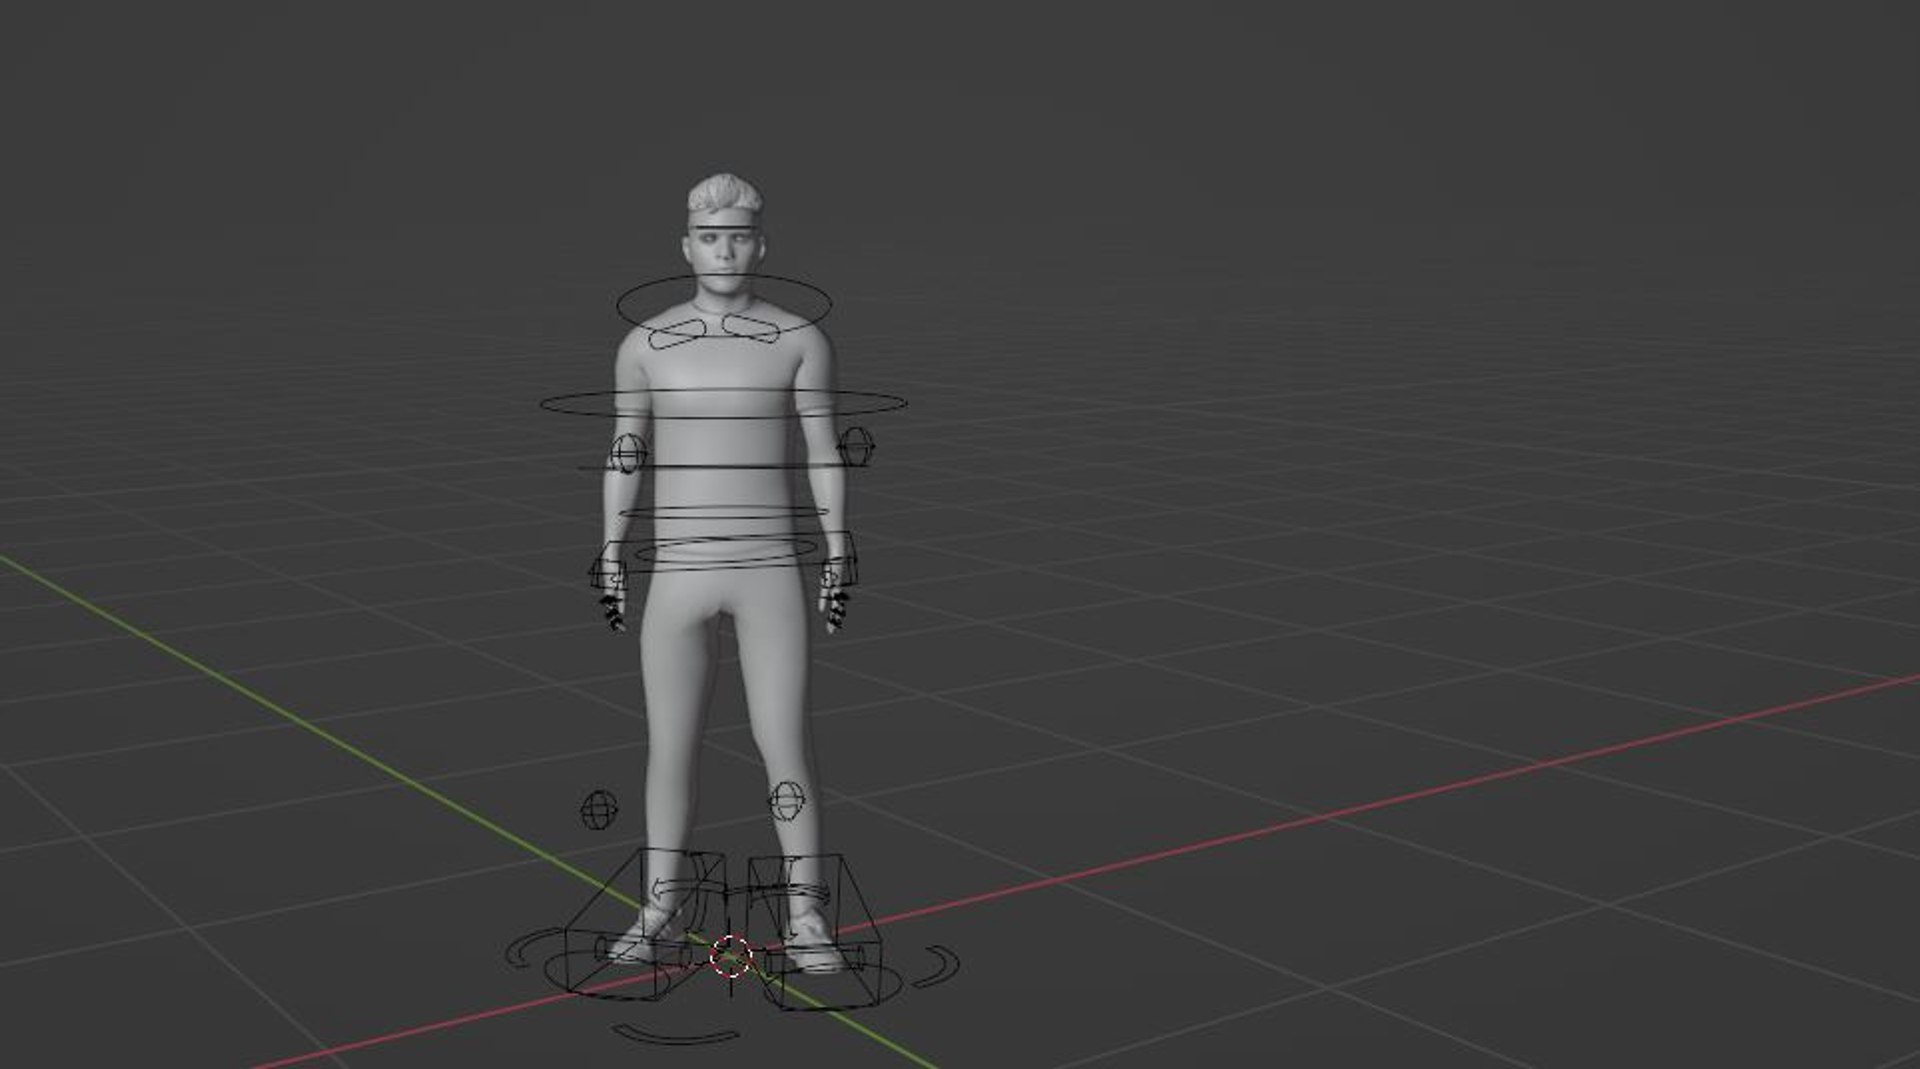The image size is (1920, 1069).
Task: Click the character's hair mesh
Action: coord(726,192)
